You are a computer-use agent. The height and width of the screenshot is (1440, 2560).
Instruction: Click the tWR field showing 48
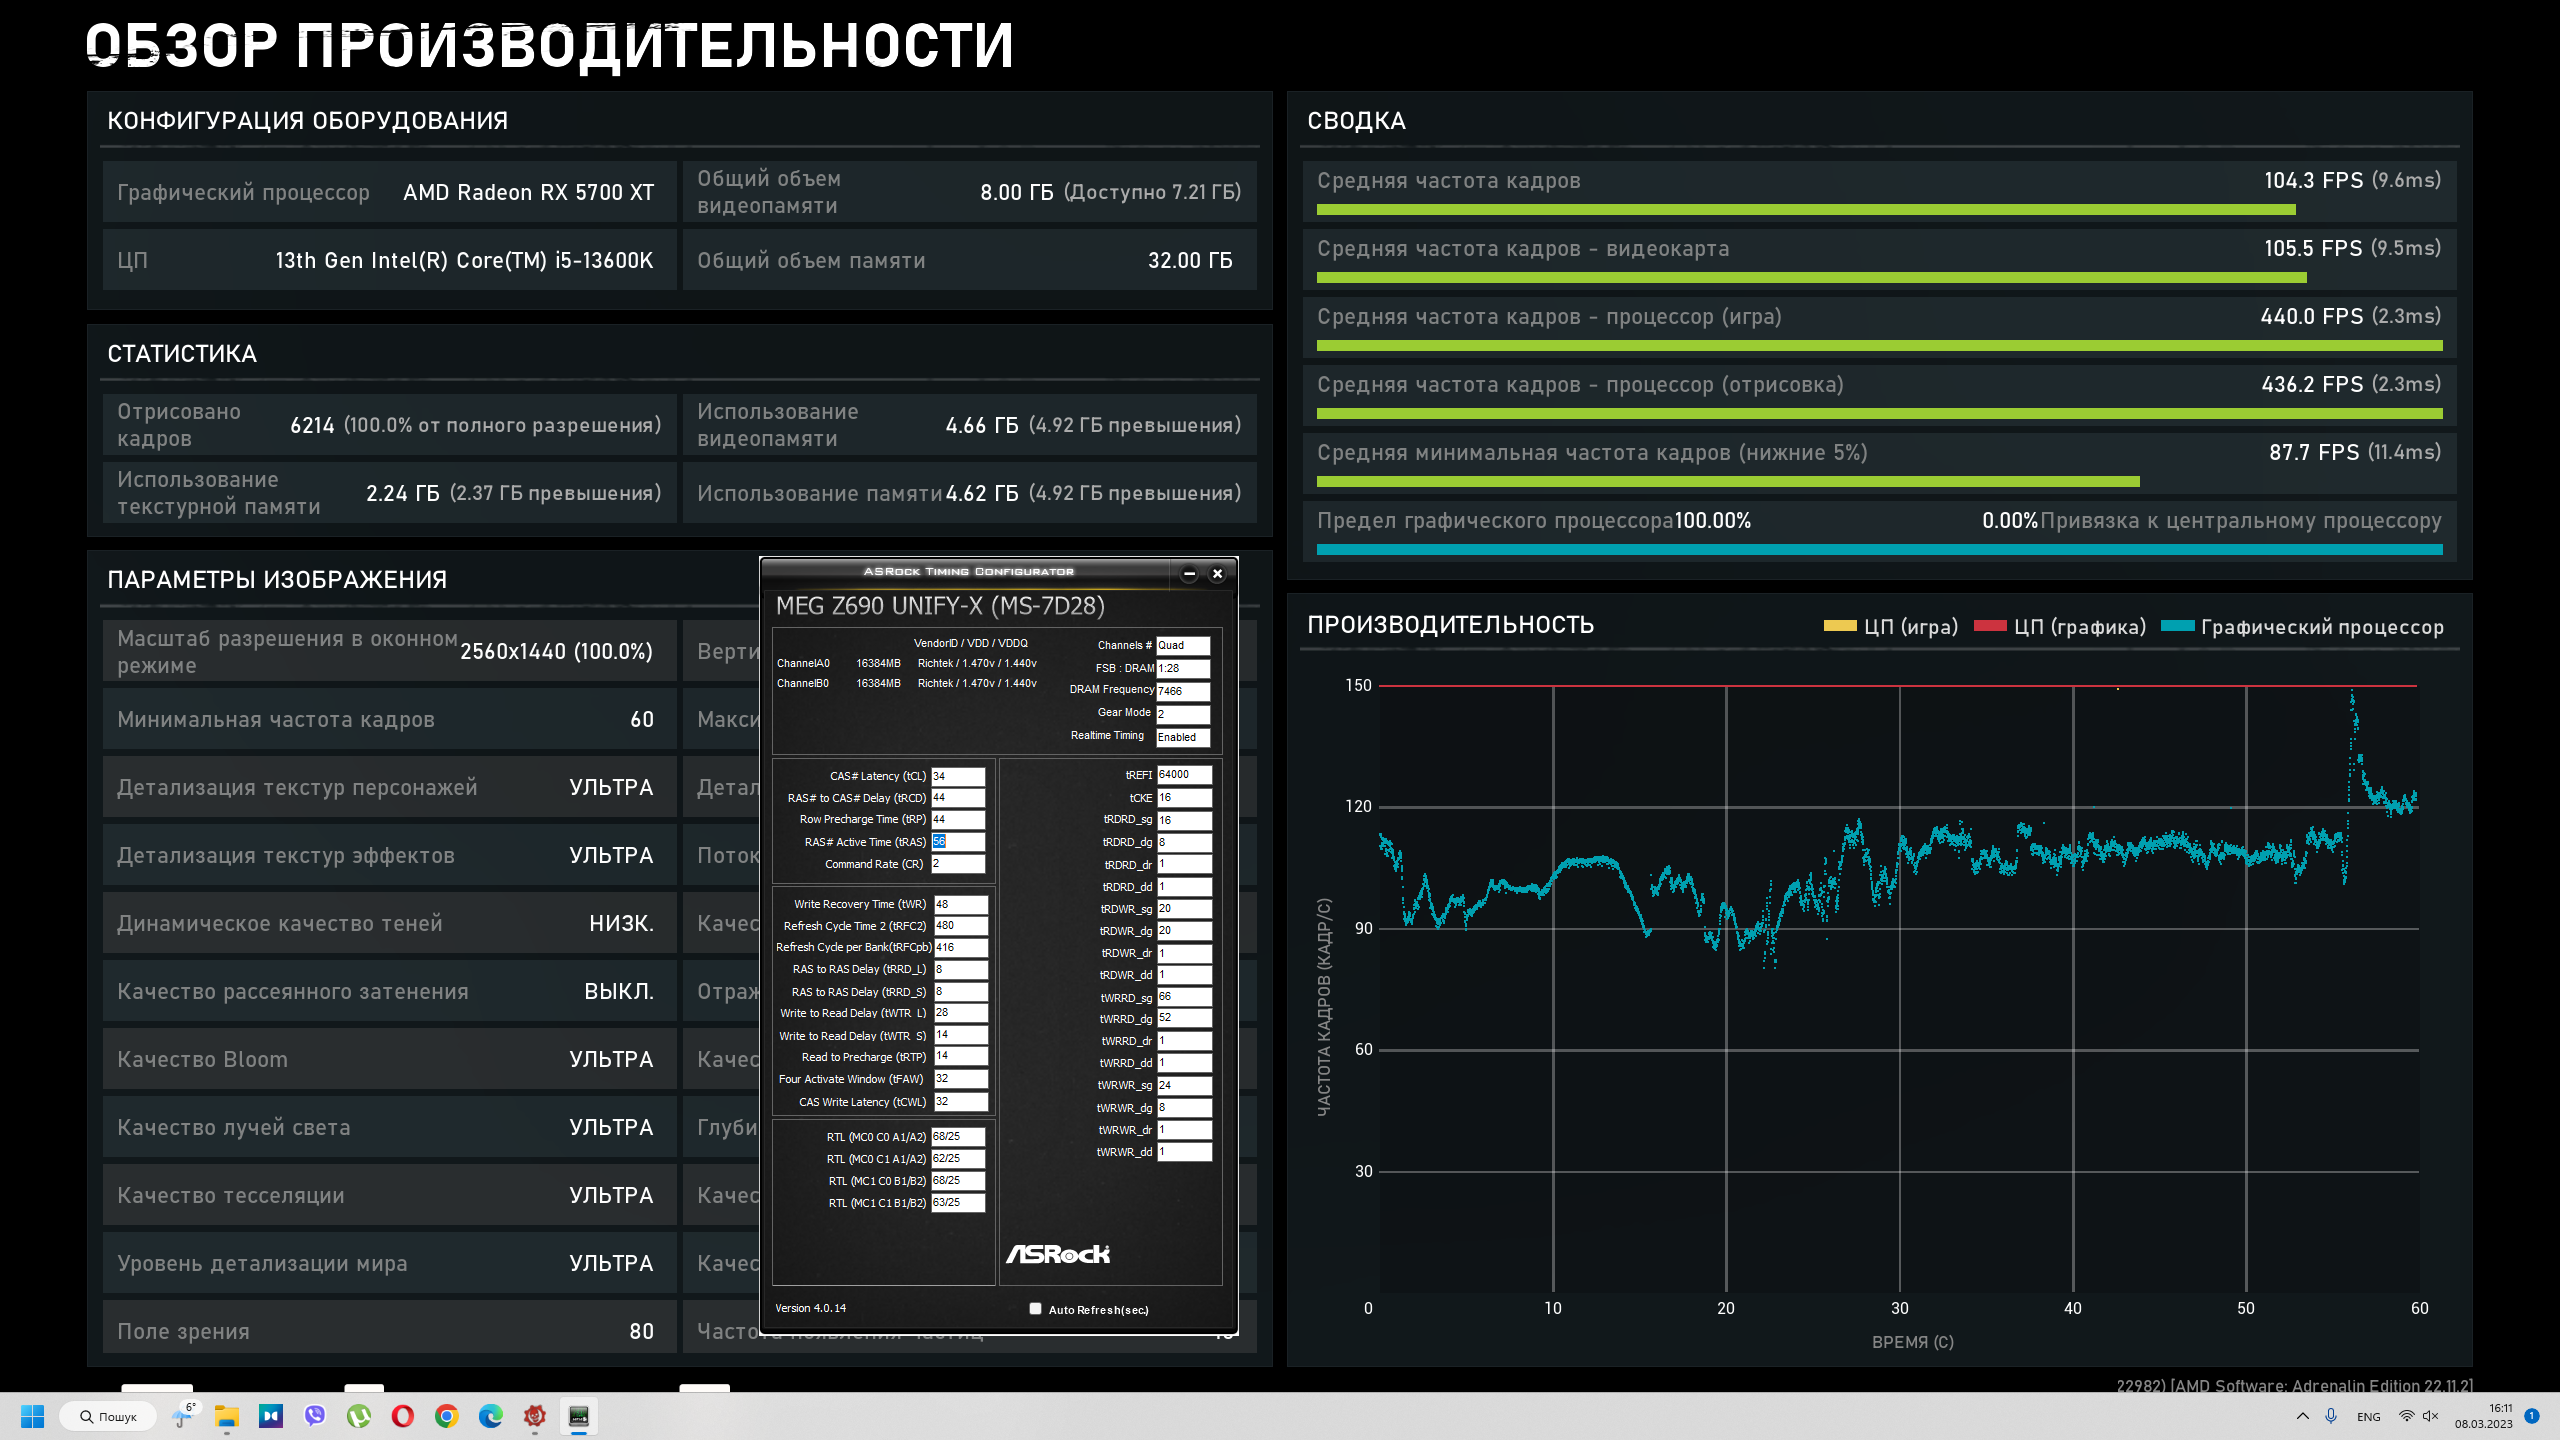(x=961, y=904)
